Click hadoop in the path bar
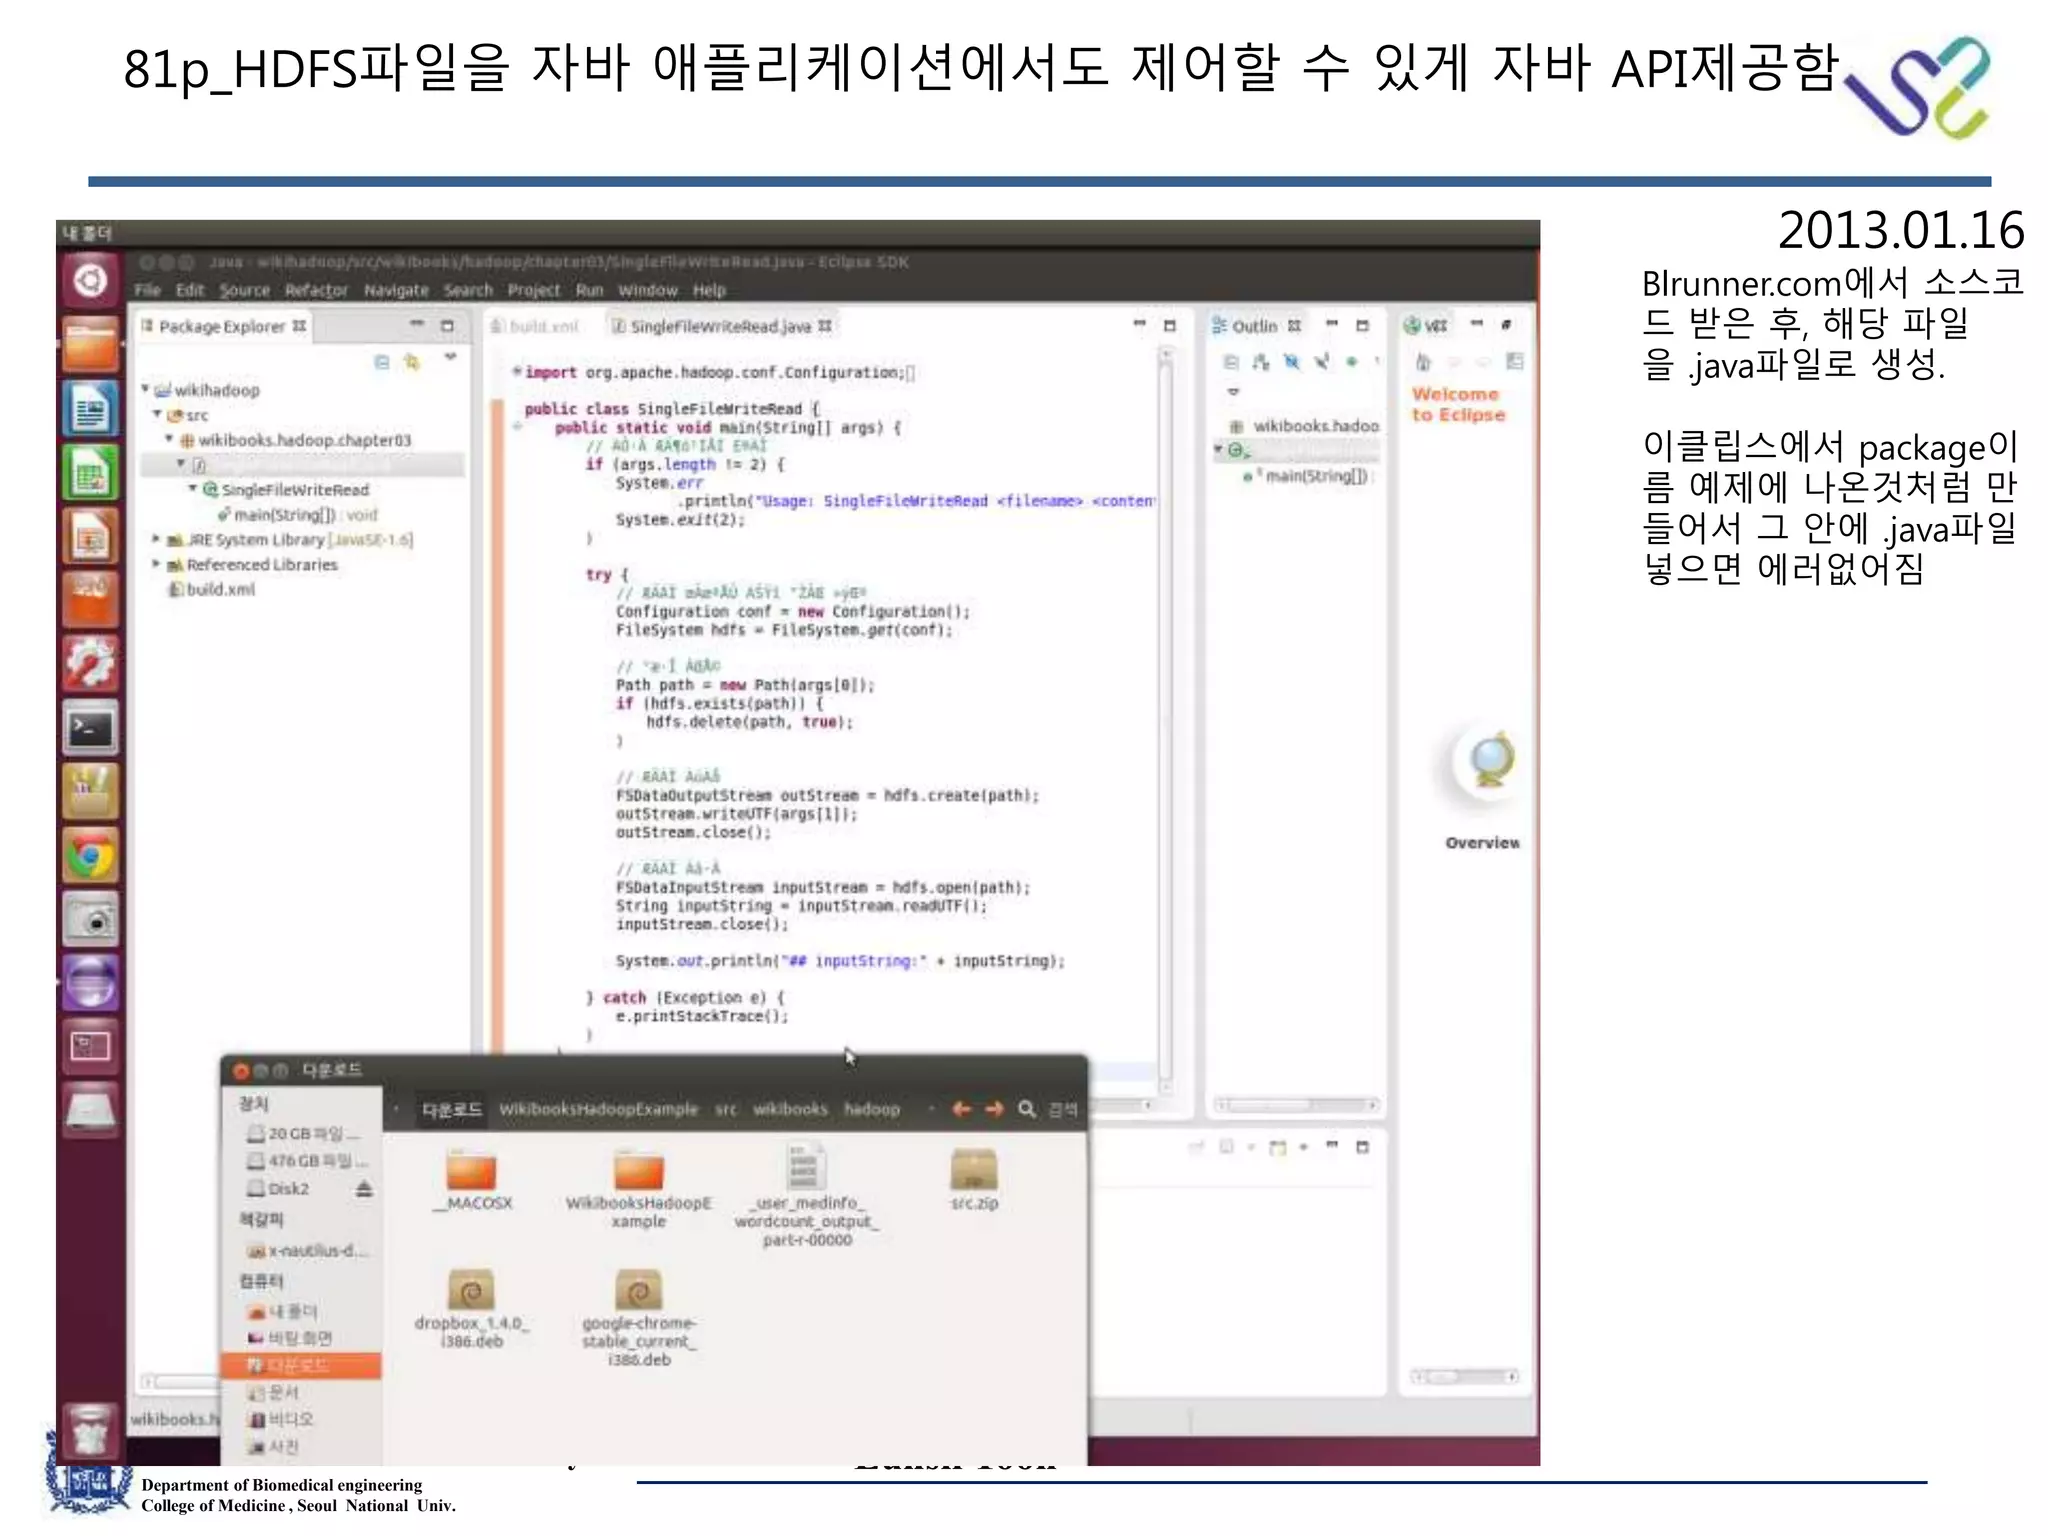 pos(872,1109)
